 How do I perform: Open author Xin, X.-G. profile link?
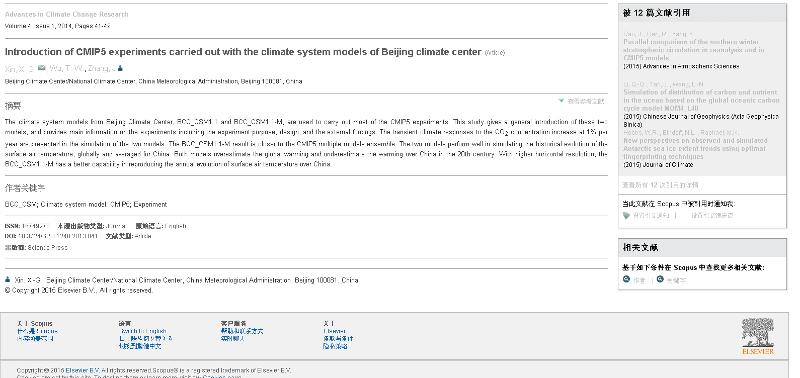(19, 68)
